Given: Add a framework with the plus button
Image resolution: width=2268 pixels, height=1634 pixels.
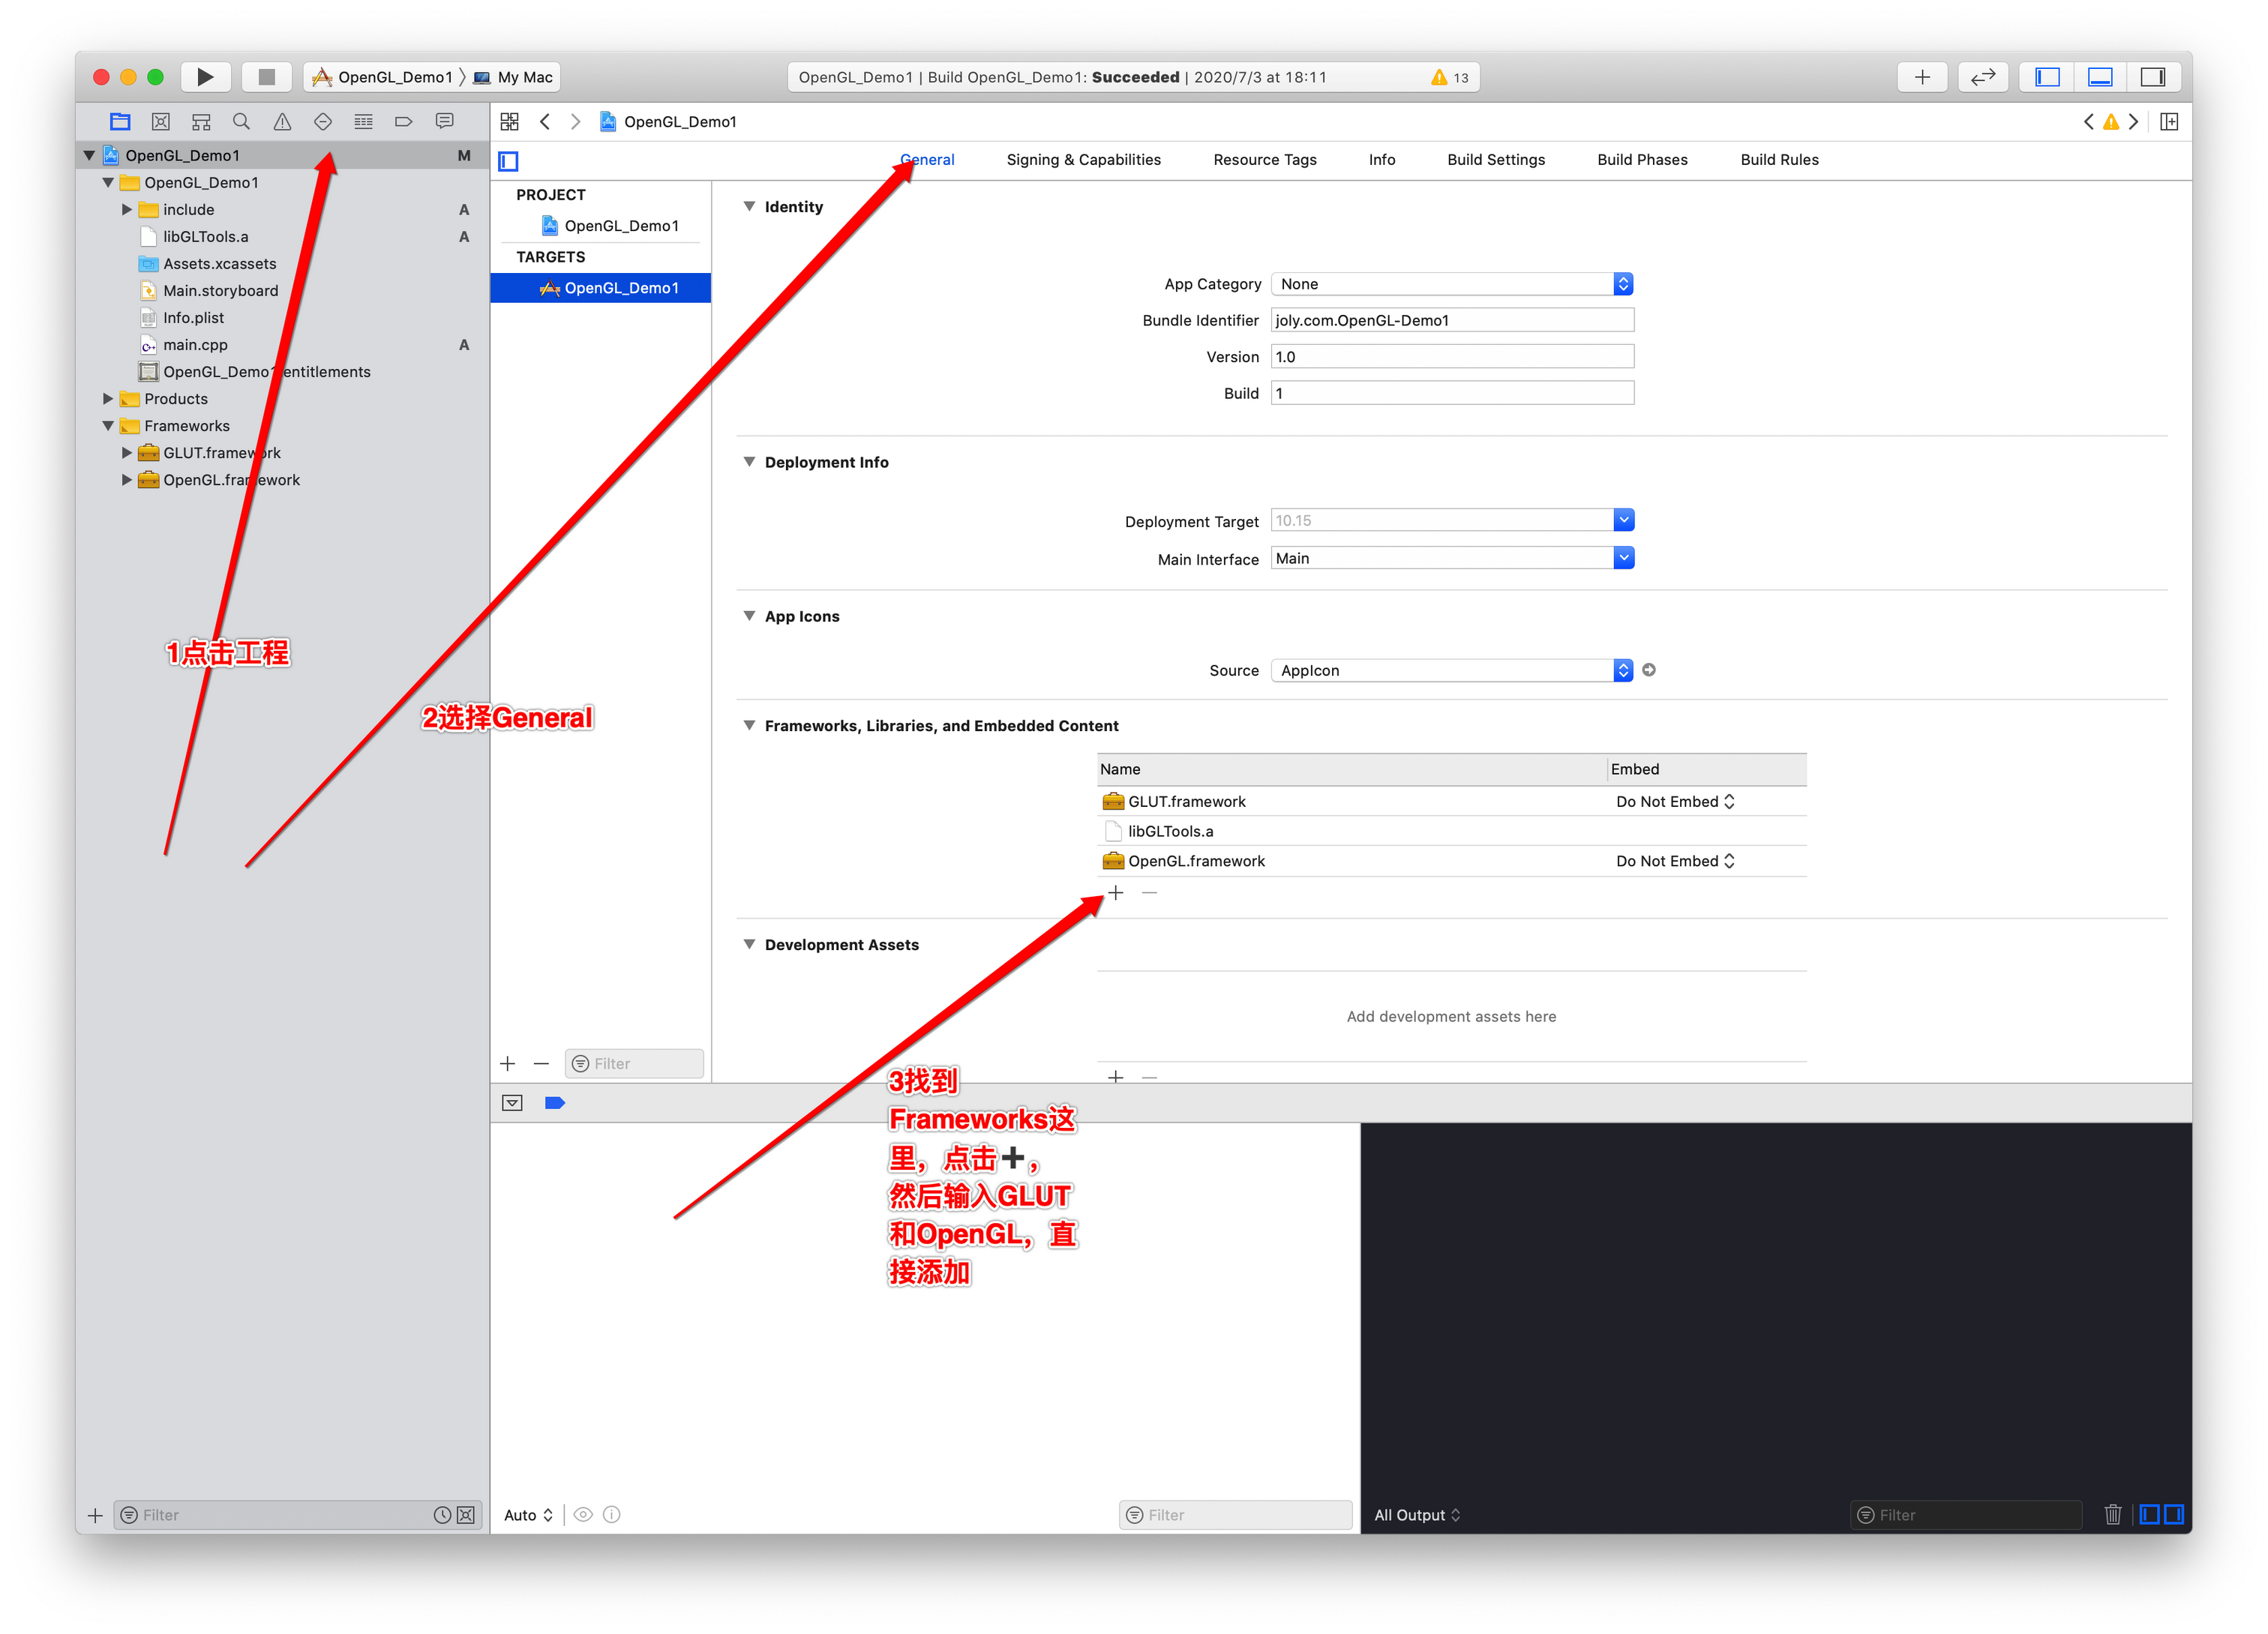Looking at the screenshot, I should [1116, 892].
